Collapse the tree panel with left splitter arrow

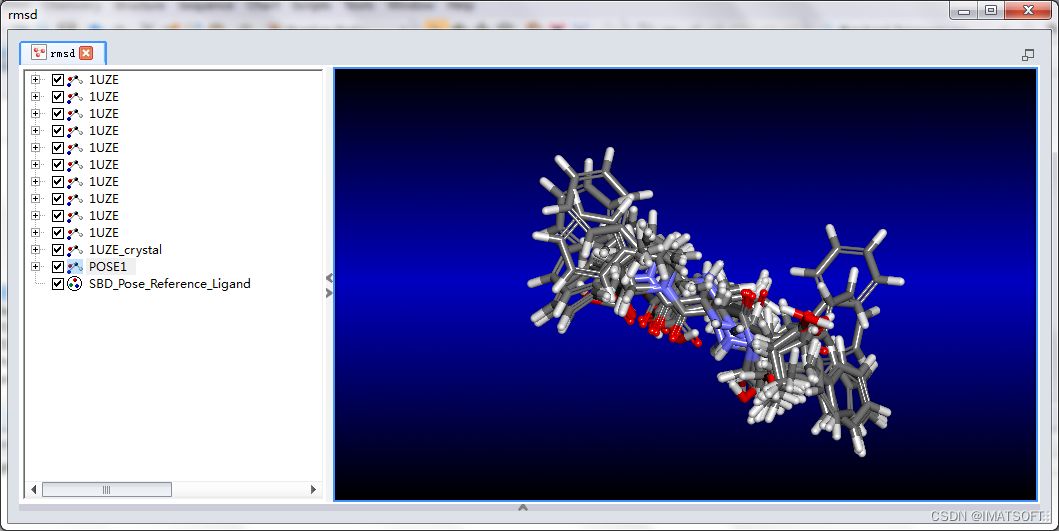pos(329,278)
